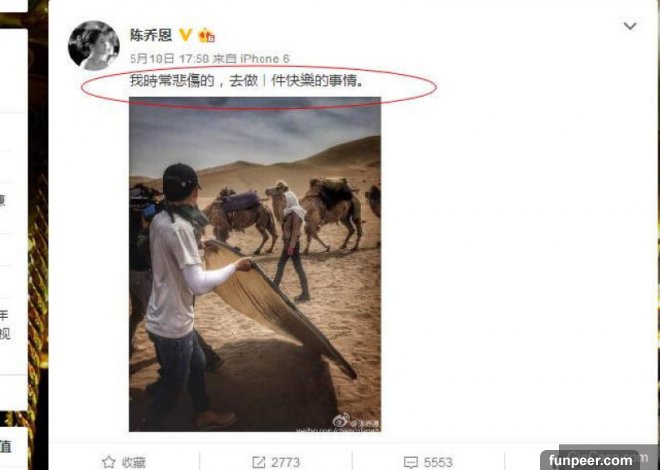This screenshot has width=660, height=470.
Task: Click the 2773 repost count
Action: tap(285, 462)
